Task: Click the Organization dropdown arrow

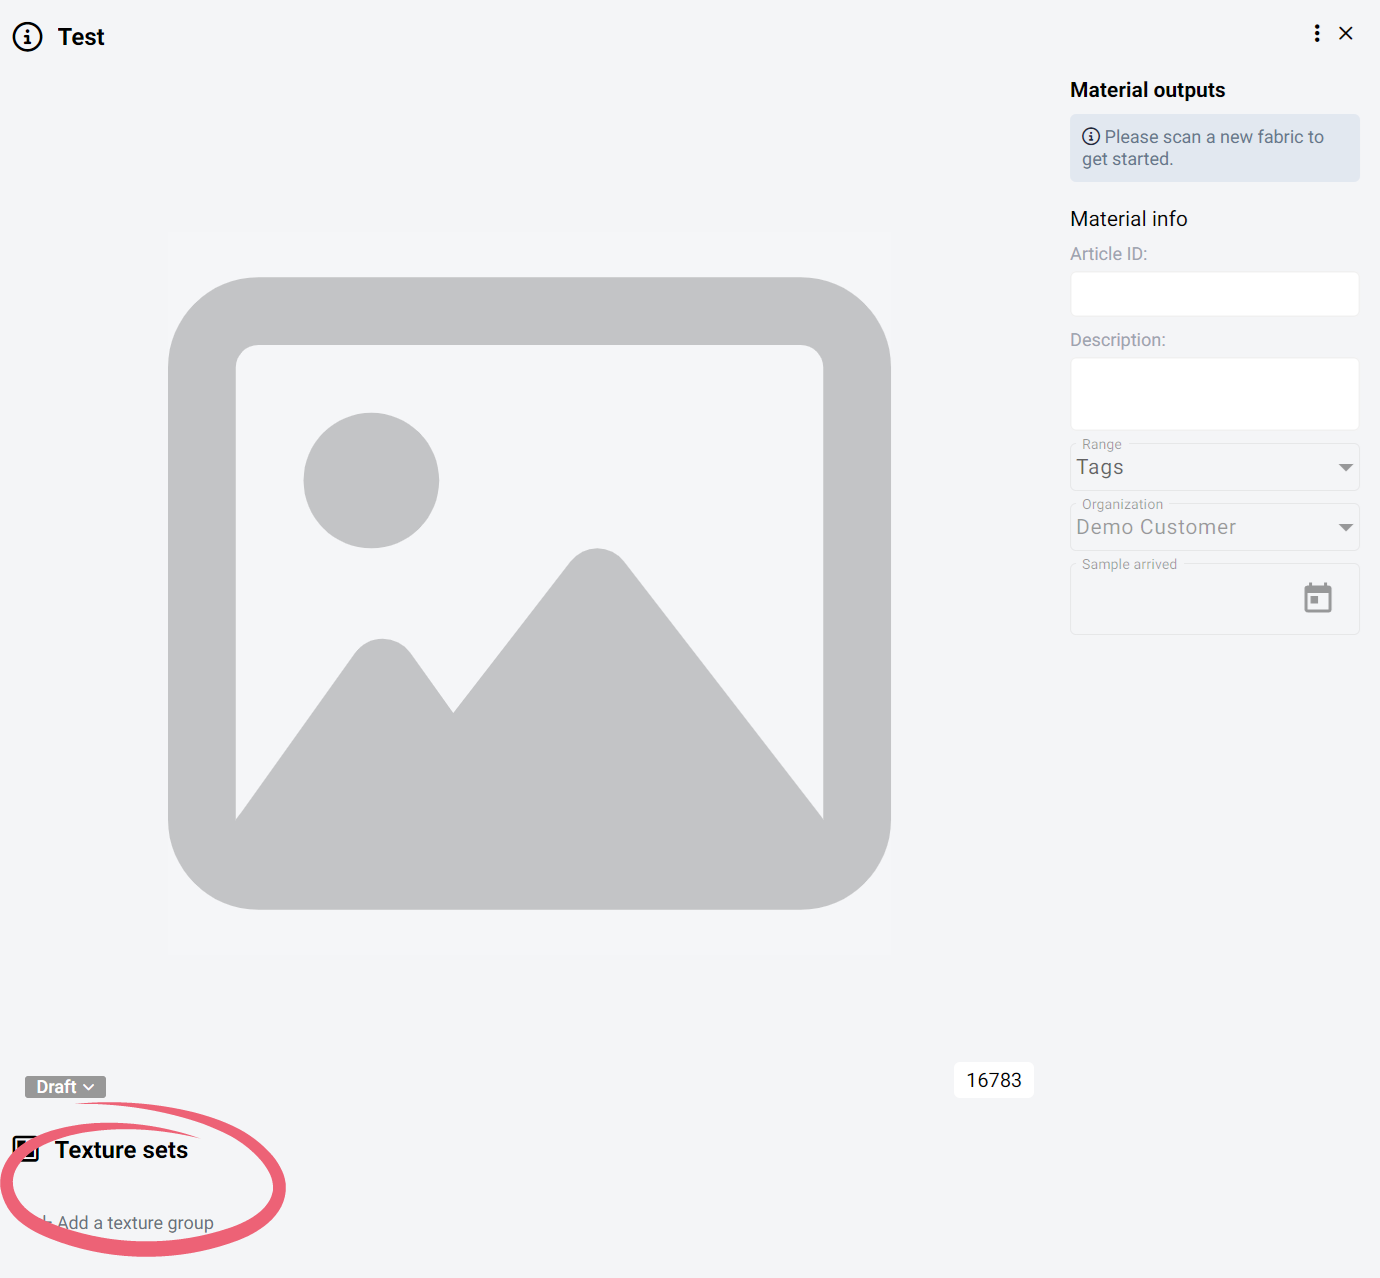Action: point(1345,528)
